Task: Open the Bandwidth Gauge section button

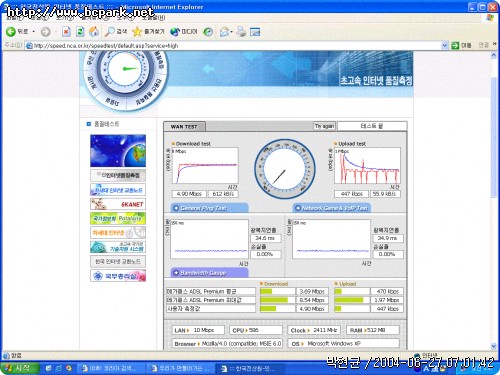Action: click(x=210, y=273)
